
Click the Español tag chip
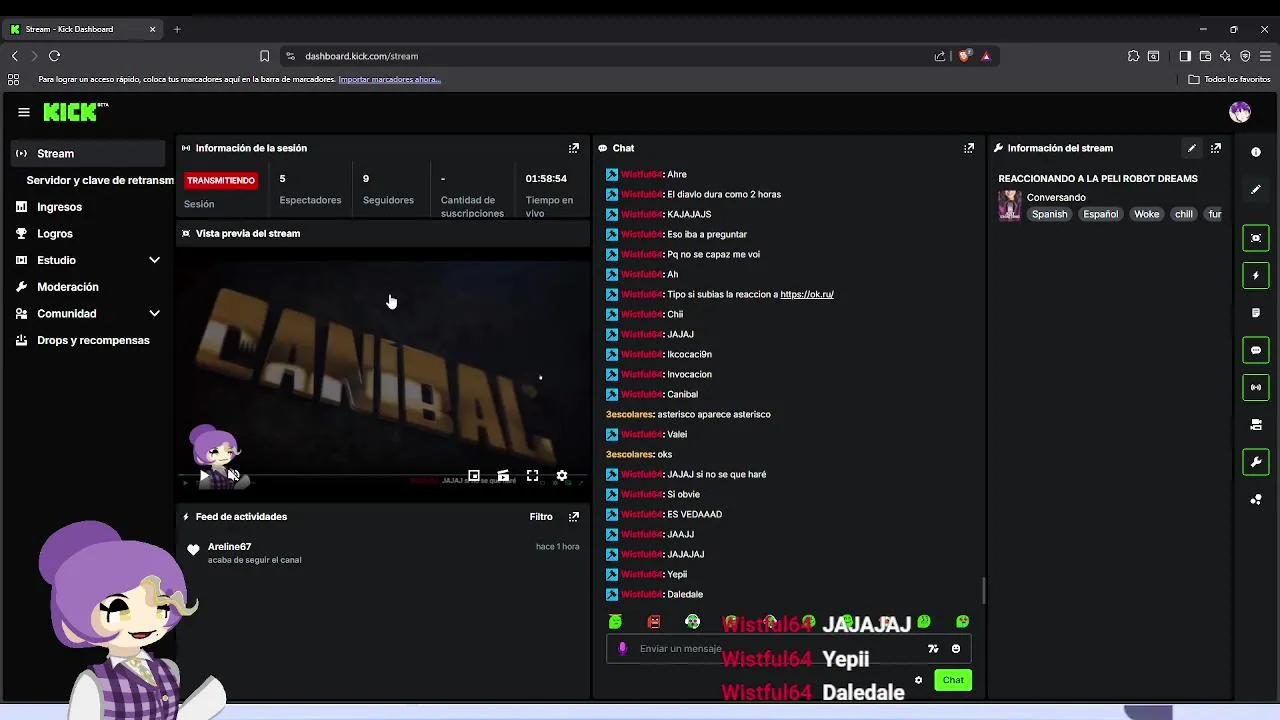1101,214
